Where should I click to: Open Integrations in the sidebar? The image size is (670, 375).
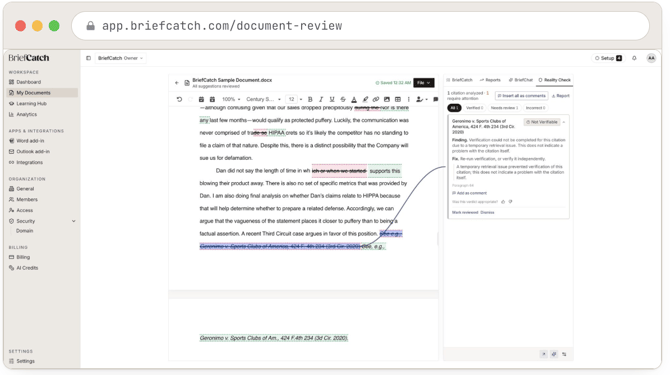point(43,162)
